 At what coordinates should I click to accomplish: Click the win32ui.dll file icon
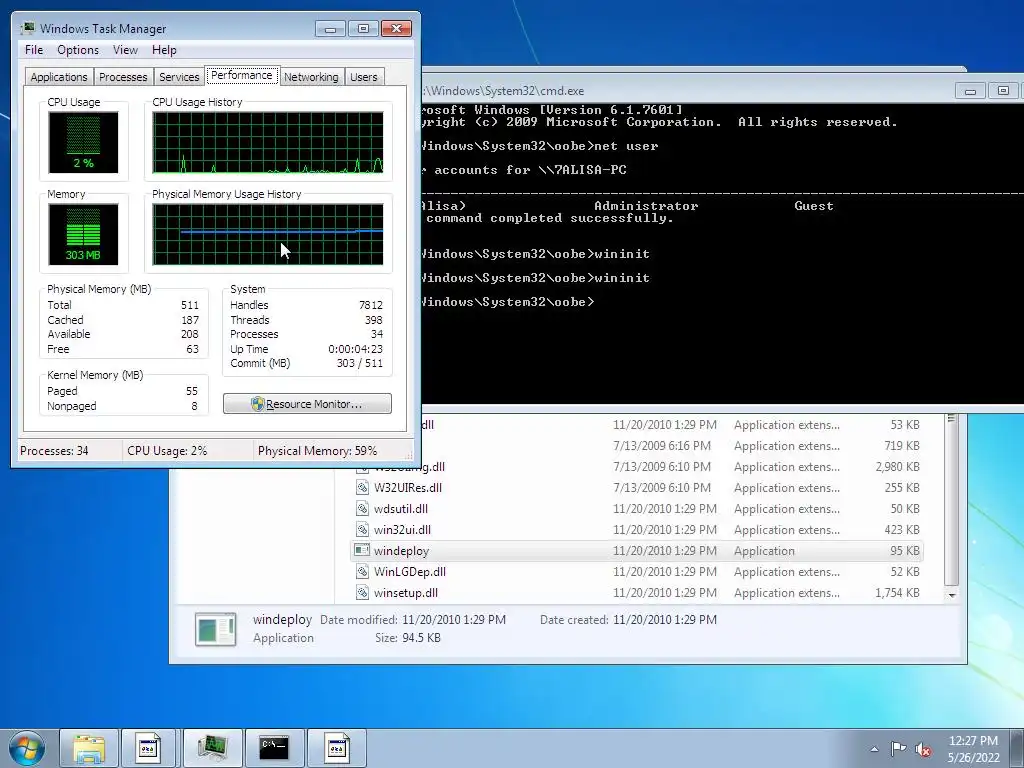362,529
